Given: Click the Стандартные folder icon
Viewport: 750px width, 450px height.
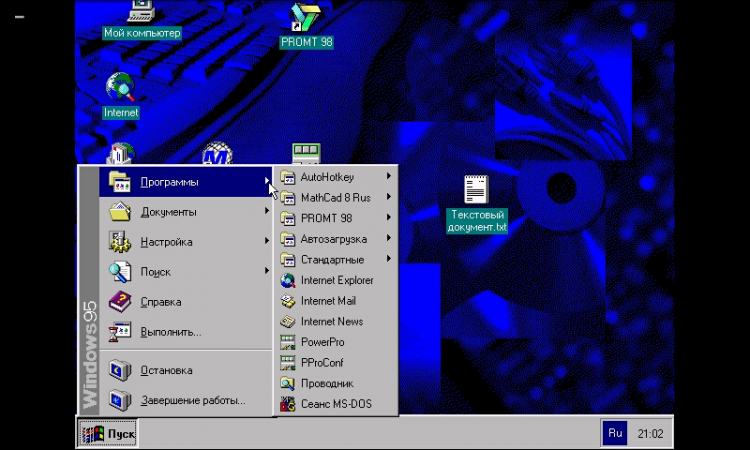Looking at the screenshot, I should (287, 259).
